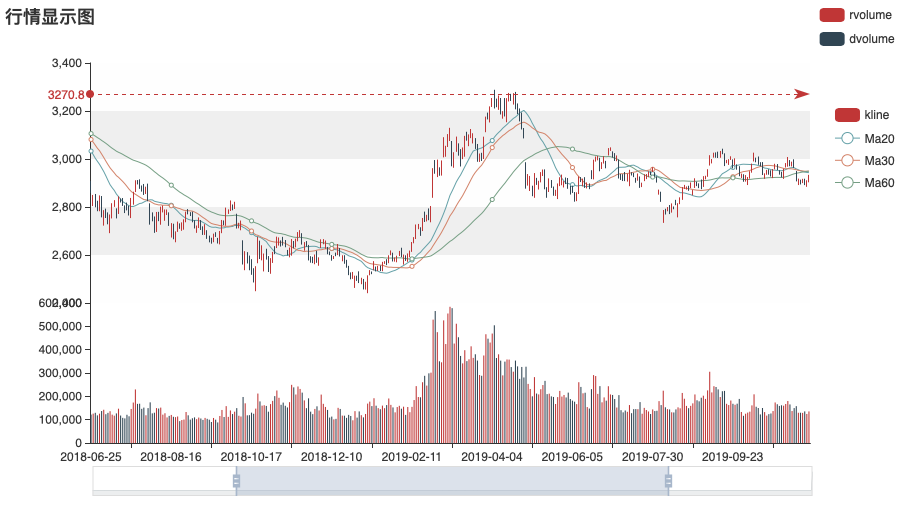
Task: Click the Ma30 legend line marker
Action: pos(846,160)
